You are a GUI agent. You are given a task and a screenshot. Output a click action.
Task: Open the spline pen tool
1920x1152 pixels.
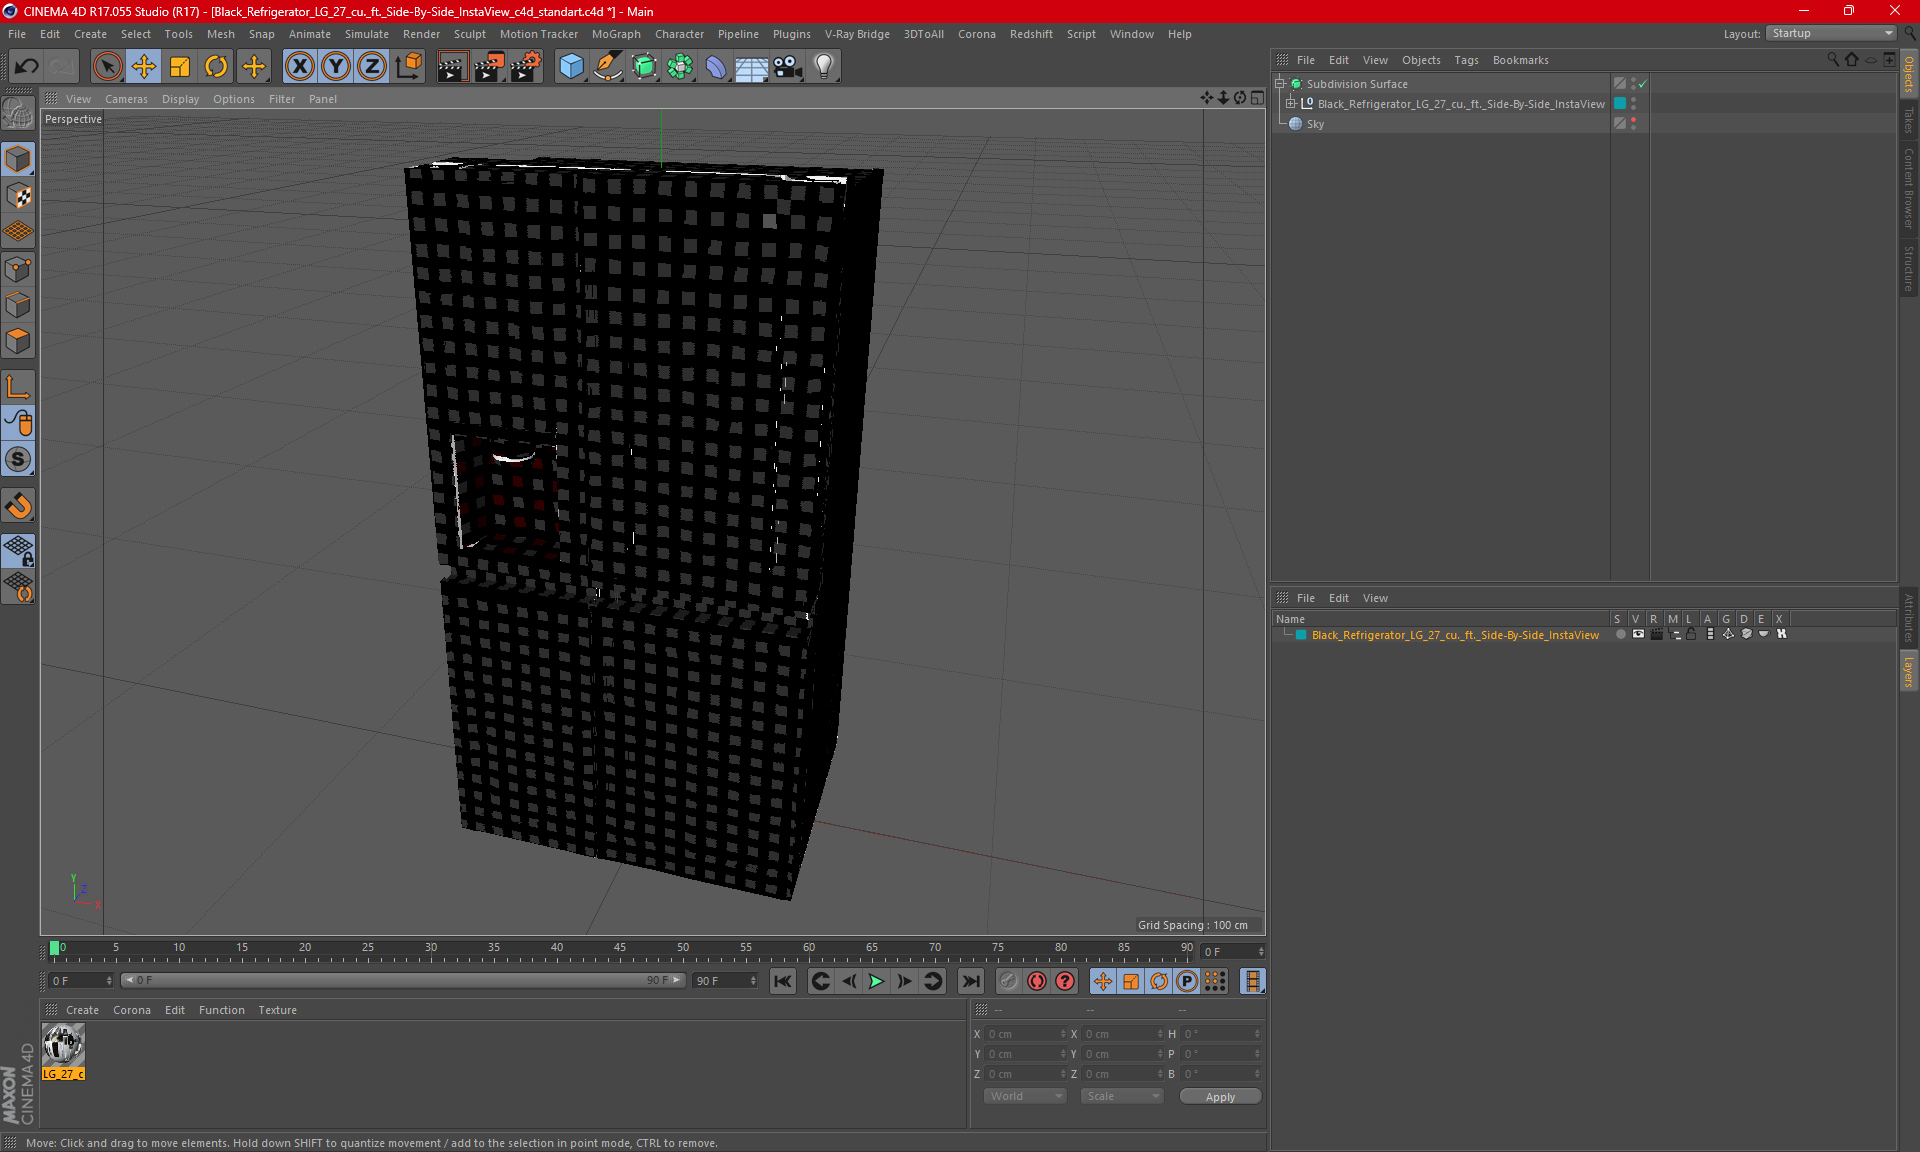coord(608,66)
